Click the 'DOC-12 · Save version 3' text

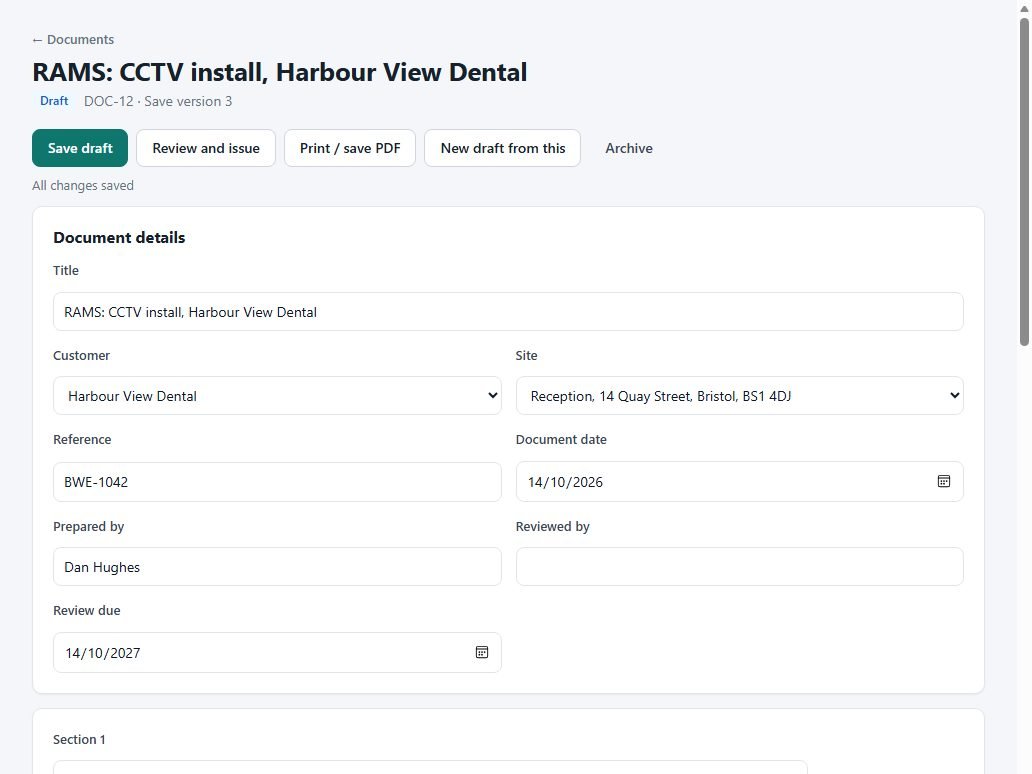pyautogui.click(x=158, y=101)
